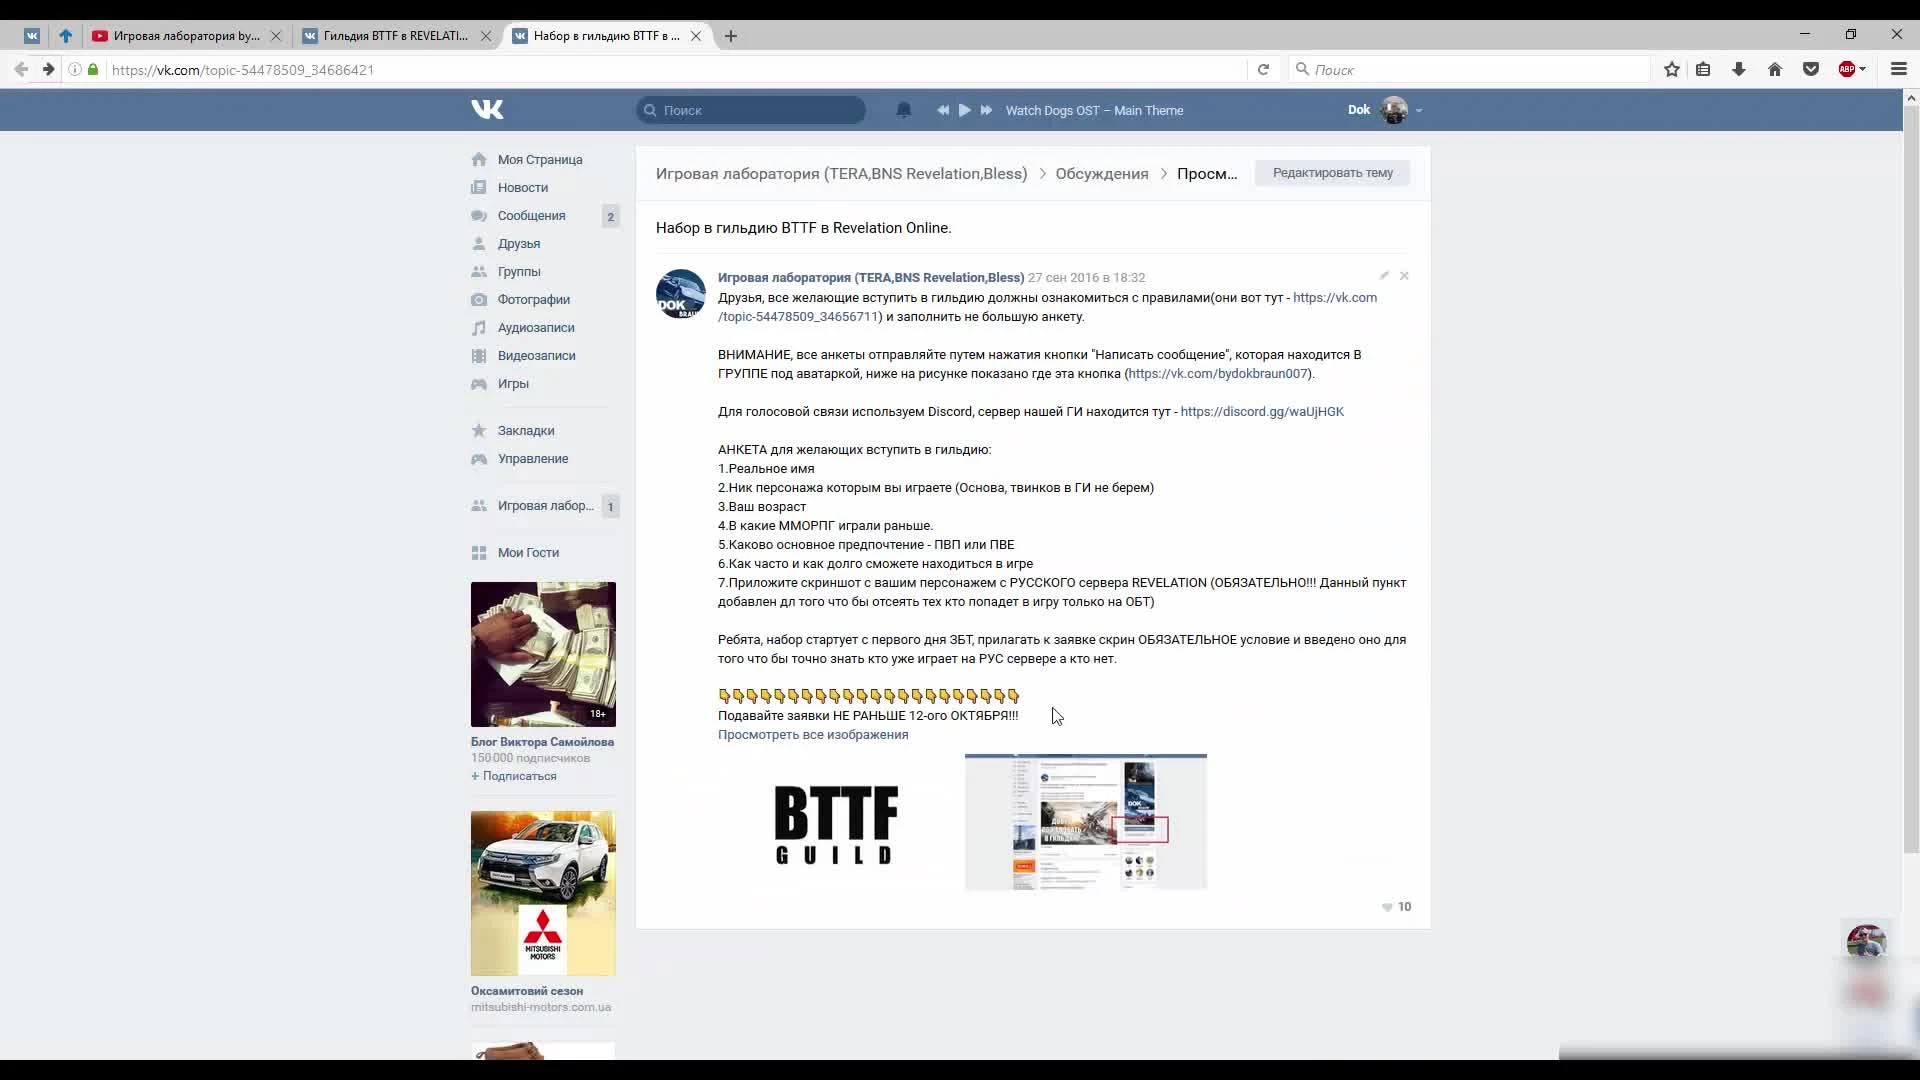Like the post via heart icon
The width and height of the screenshot is (1920, 1080).
coord(1387,907)
